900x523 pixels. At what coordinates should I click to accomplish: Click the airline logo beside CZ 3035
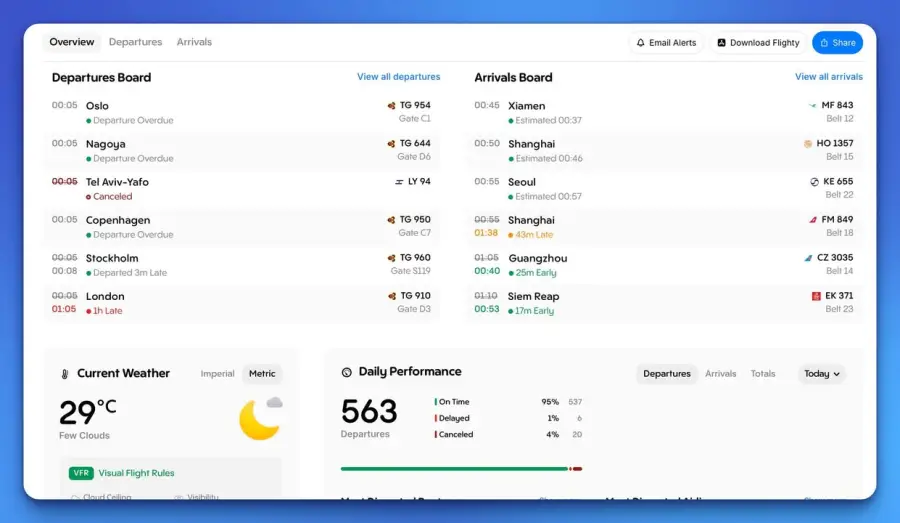click(808, 258)
